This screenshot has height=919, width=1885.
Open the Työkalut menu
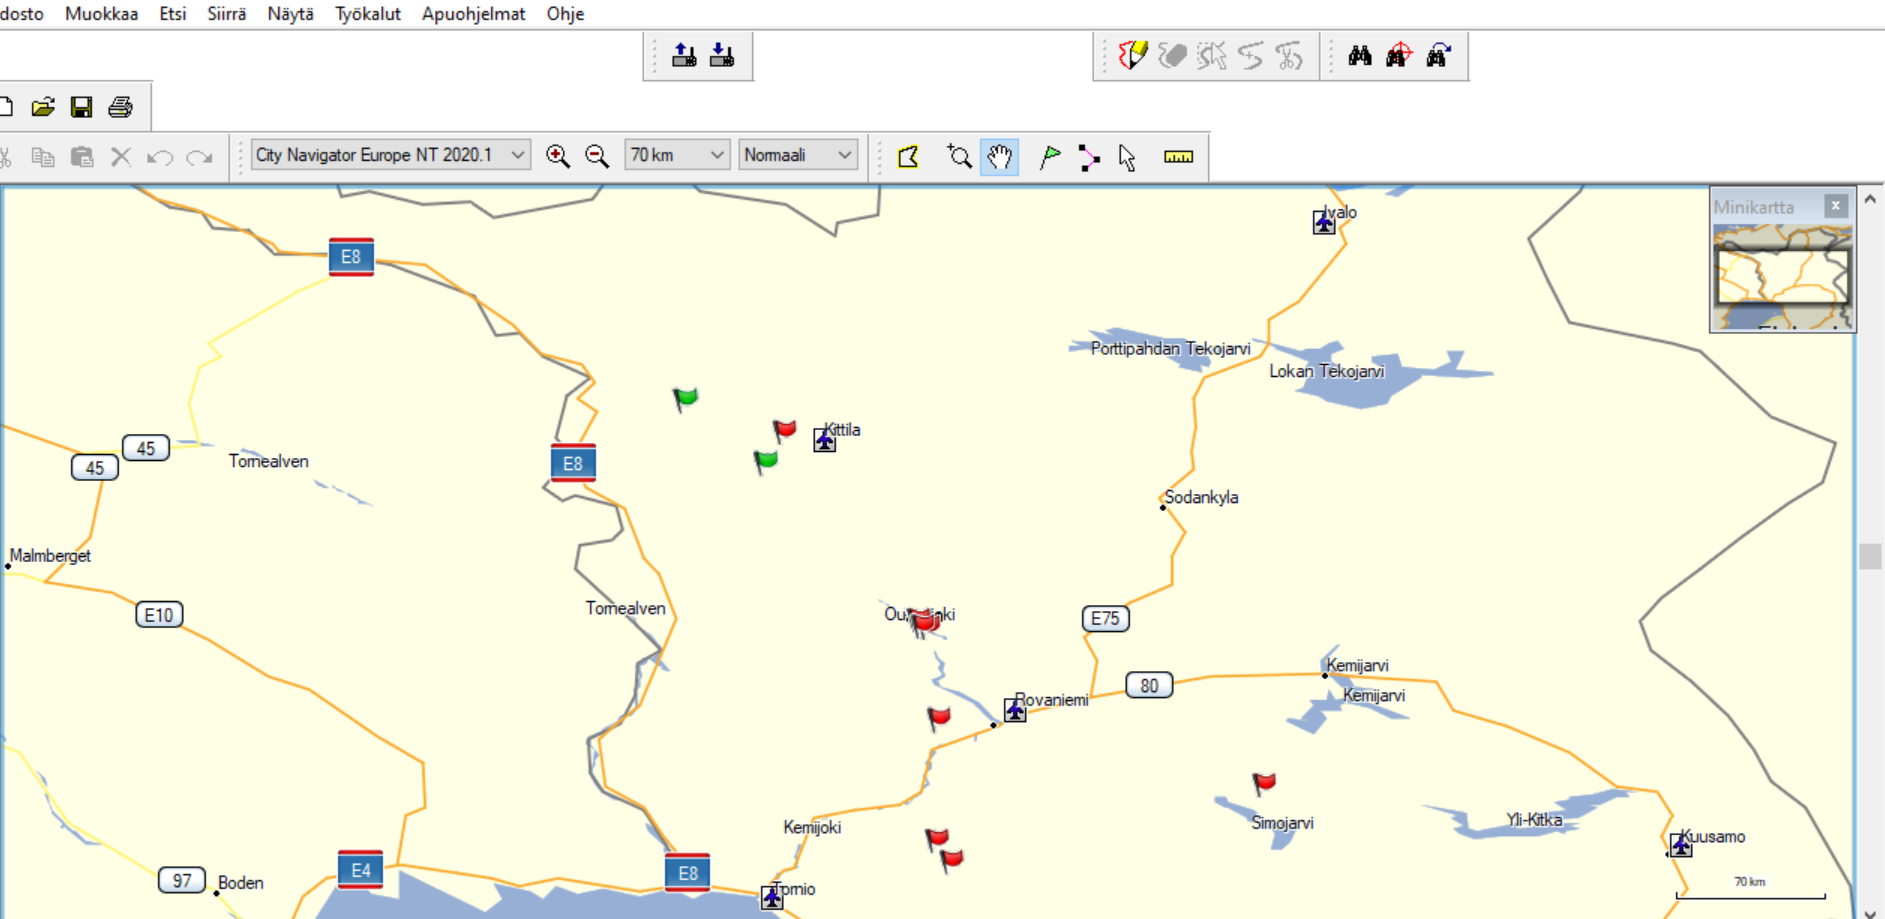point(367,14)
